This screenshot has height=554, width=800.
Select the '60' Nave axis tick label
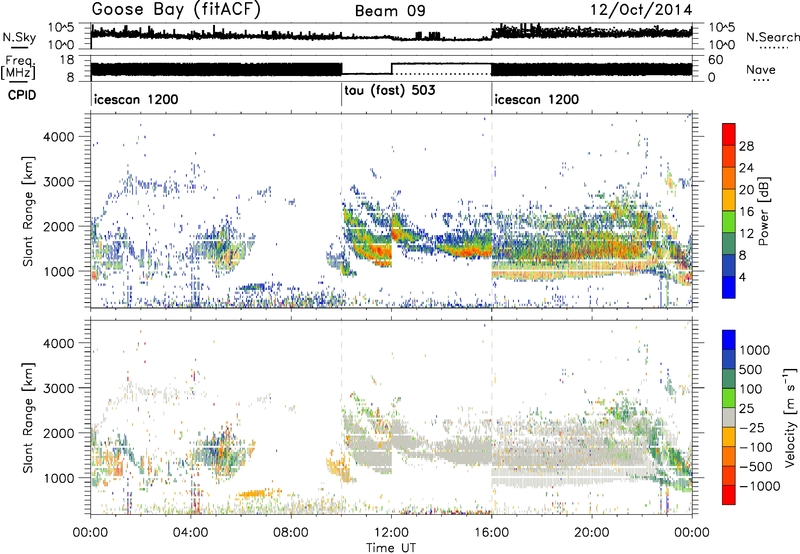click(716, 60)
